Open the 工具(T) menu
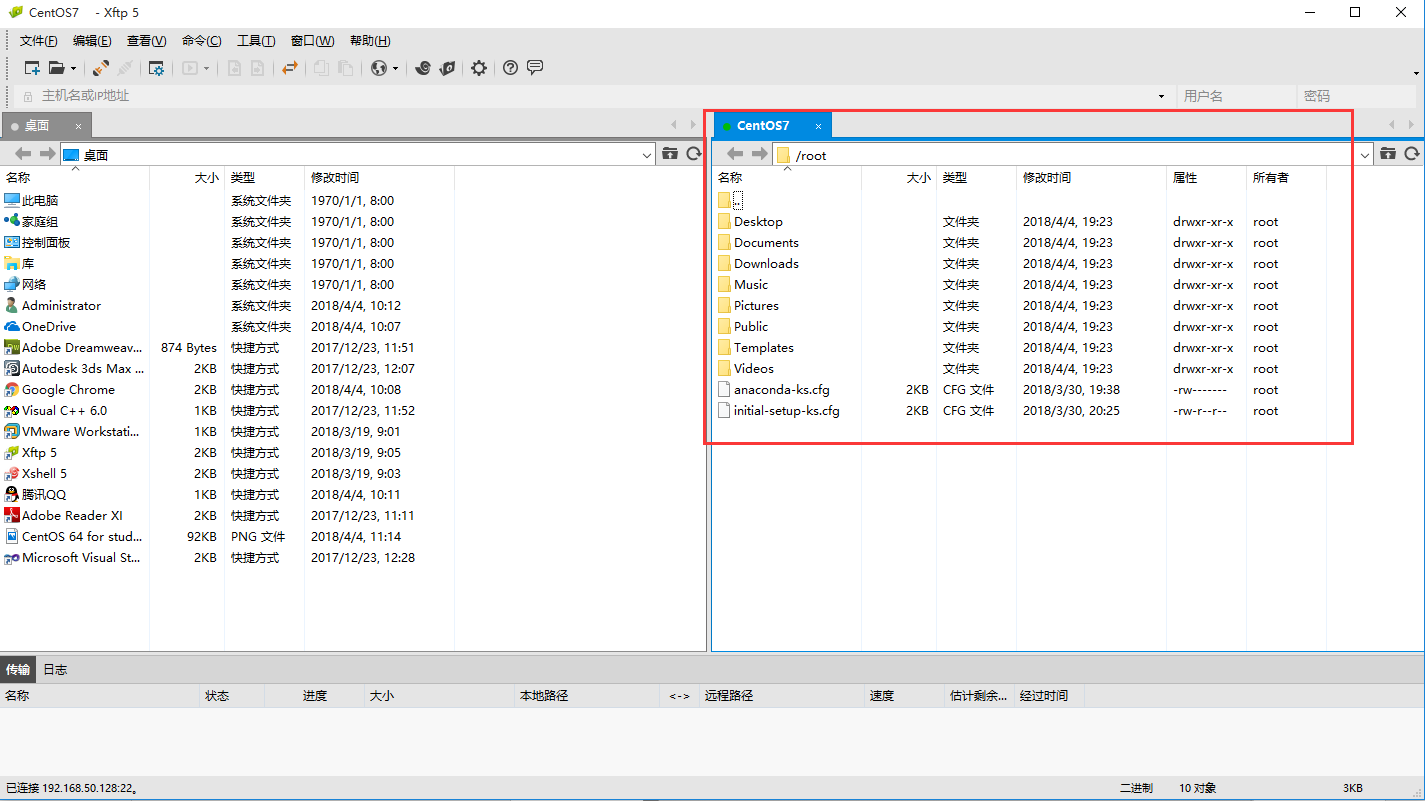Screen dimensions: 1425x801 click(255, 41)
